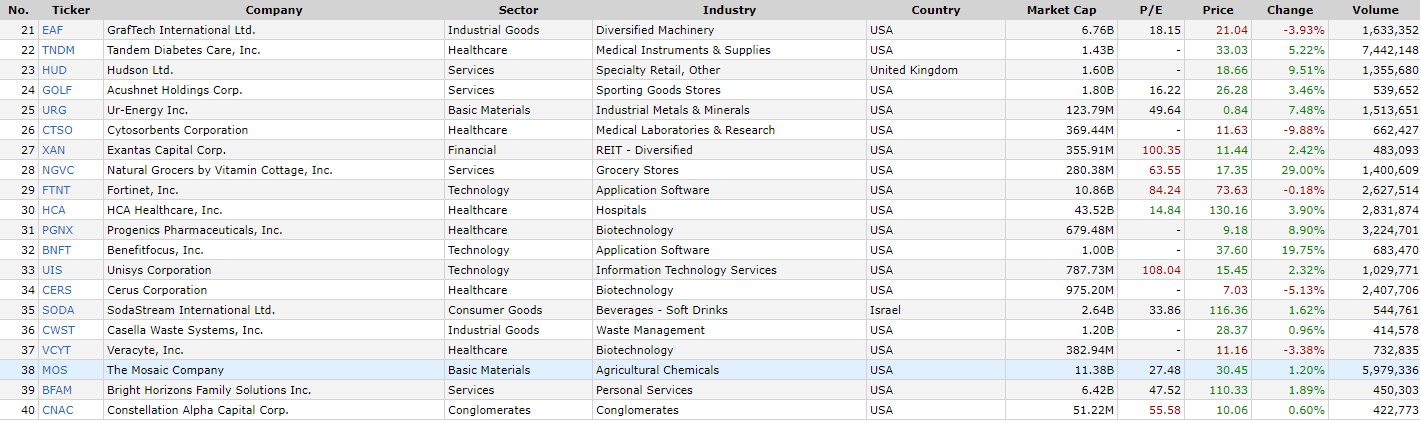Click the MOS ticker link
The width and height of the screenshot is (1420, 422).
click(x=54, y=370)
